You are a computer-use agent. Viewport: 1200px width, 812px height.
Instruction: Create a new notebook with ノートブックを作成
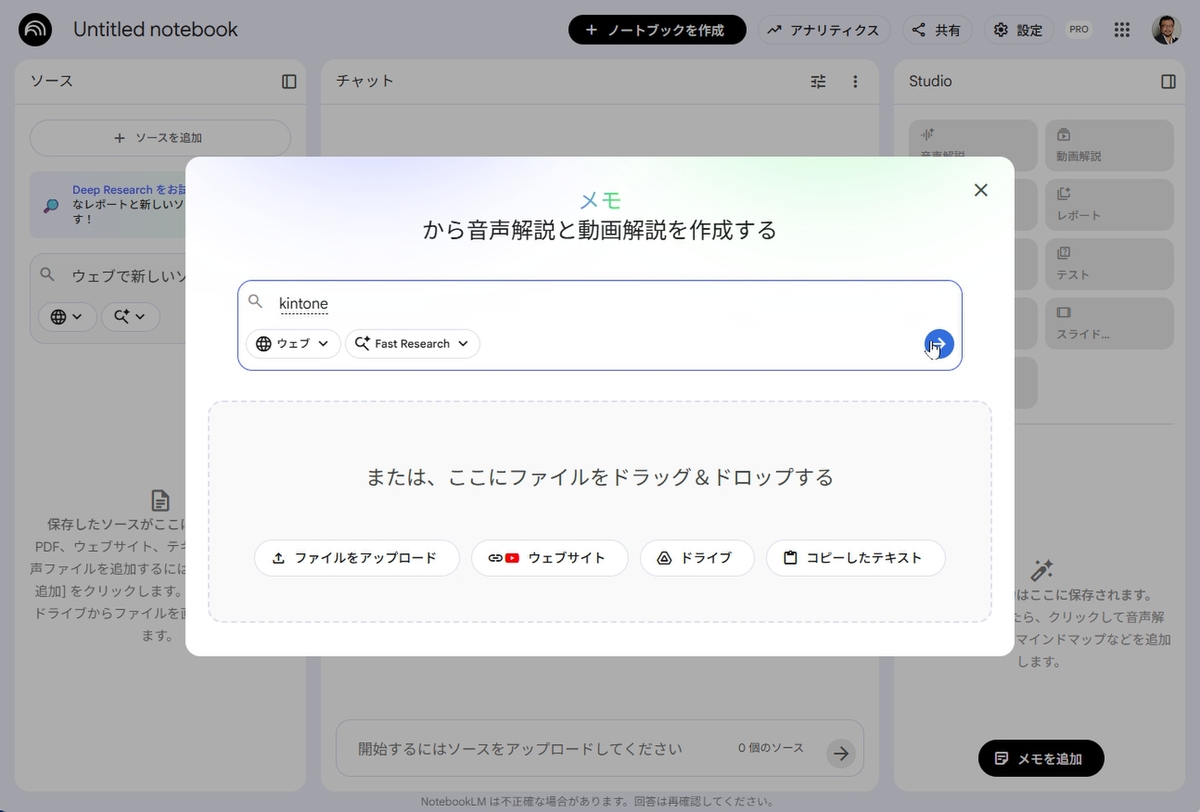(657, 30)
